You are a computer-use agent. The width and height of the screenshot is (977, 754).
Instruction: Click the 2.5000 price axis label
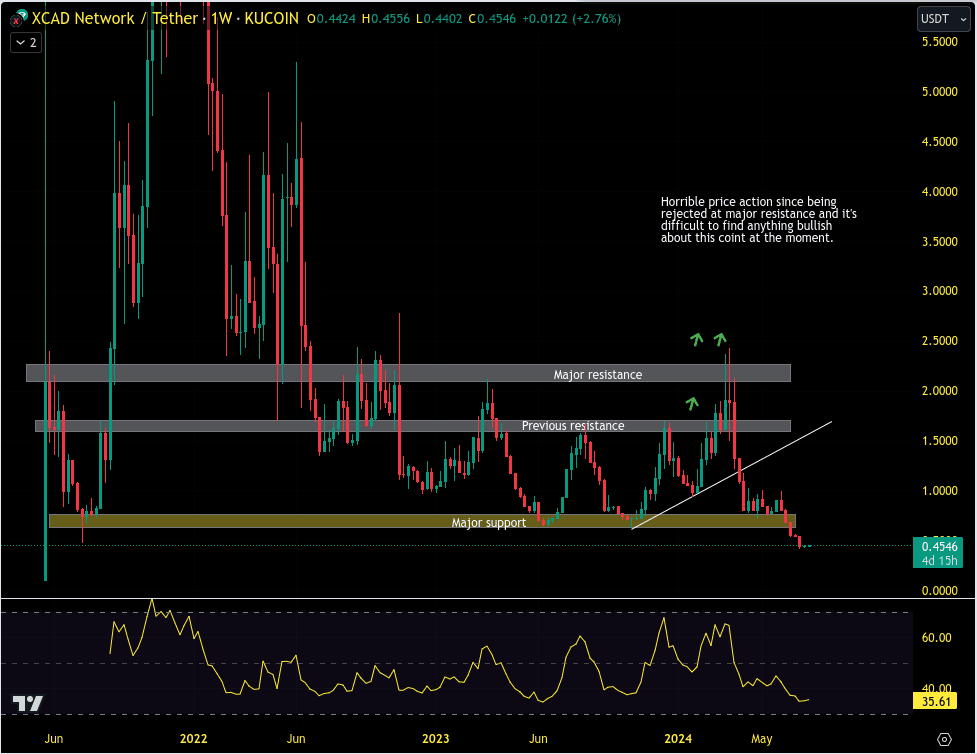(940, 340)
